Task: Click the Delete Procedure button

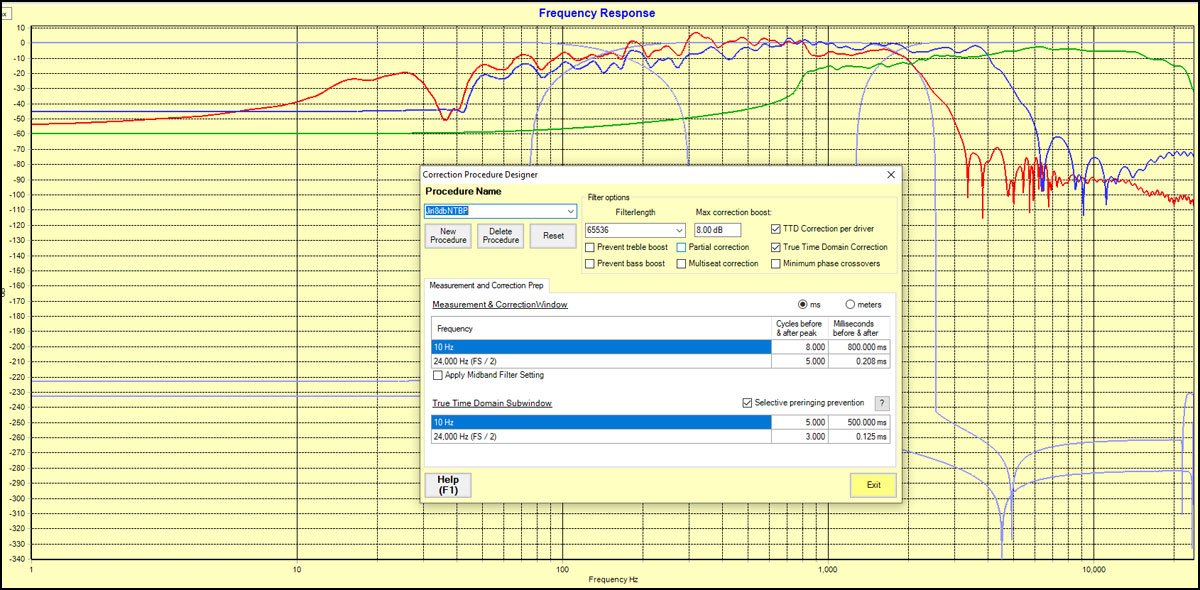Action: point(501,236)
